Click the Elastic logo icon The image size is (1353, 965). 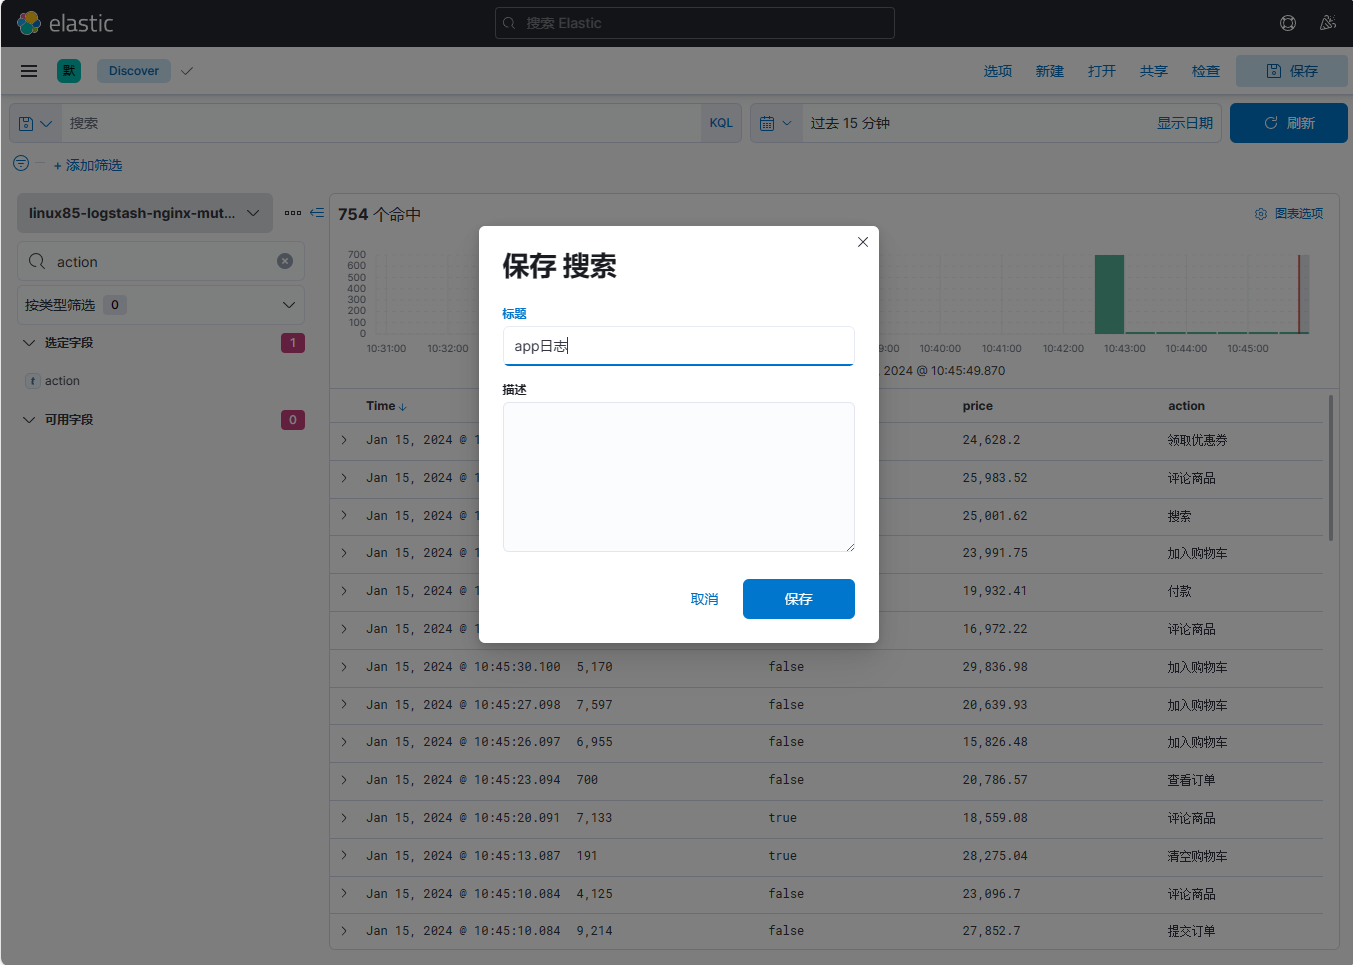click(x=29, y=23)
